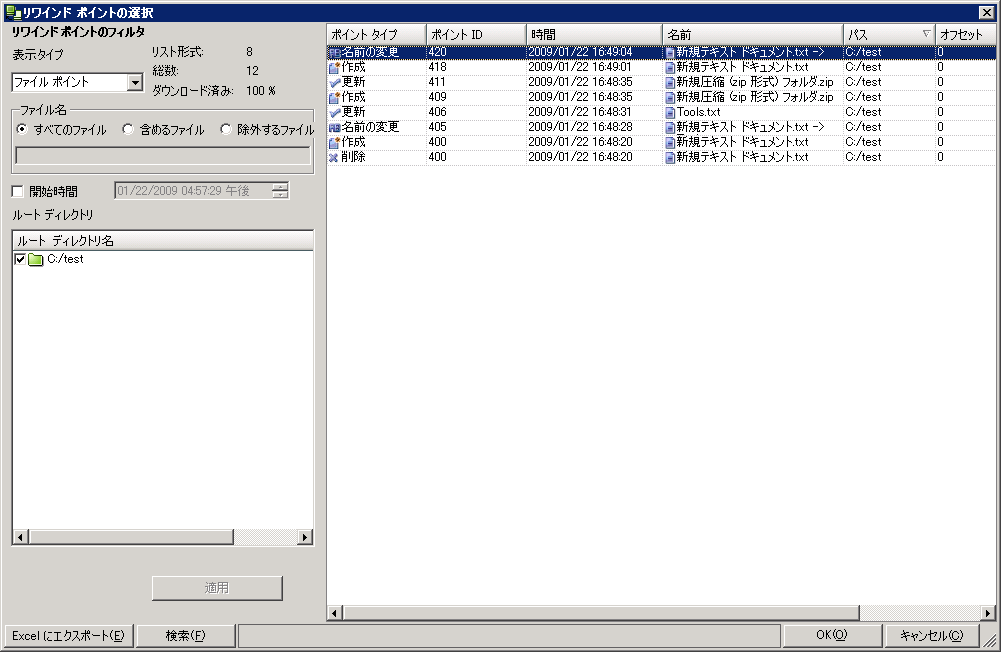Select the 除外するファイル radio button
This screenshot has width=1001, height=652.
(x=225, y=129)
